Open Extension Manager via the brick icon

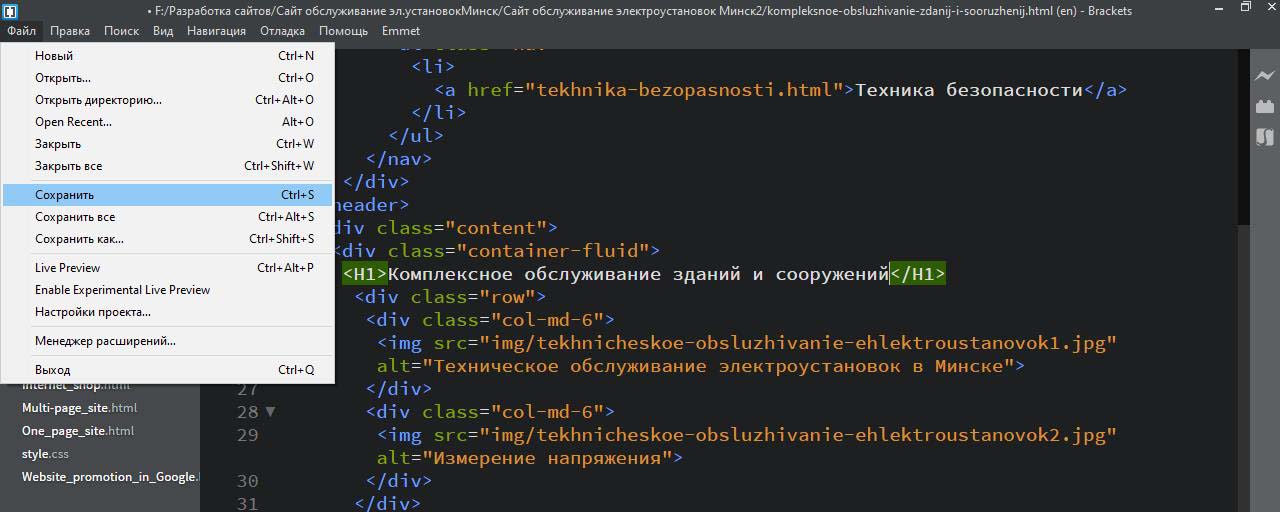pos(1264,106)
